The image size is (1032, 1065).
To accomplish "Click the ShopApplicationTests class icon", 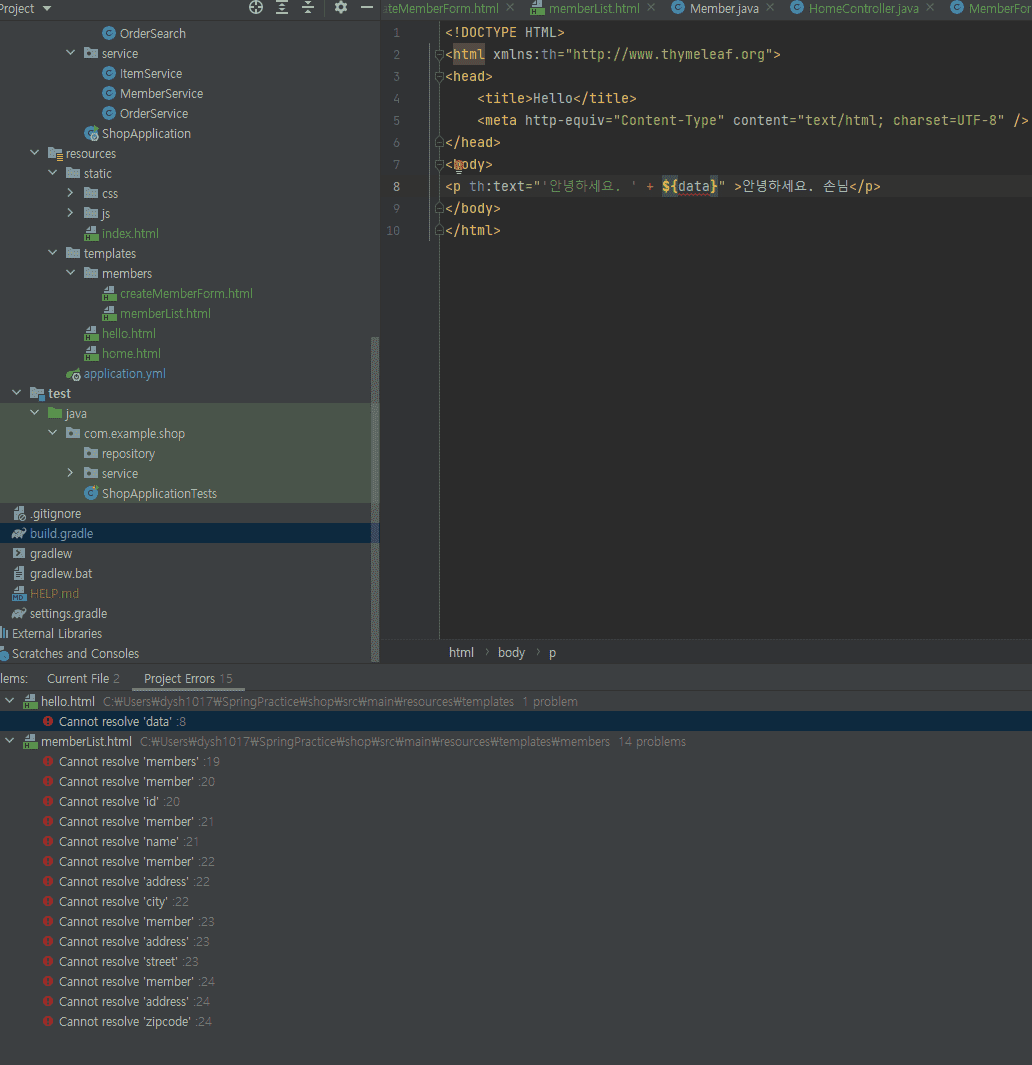I will [x=91, y=493].
